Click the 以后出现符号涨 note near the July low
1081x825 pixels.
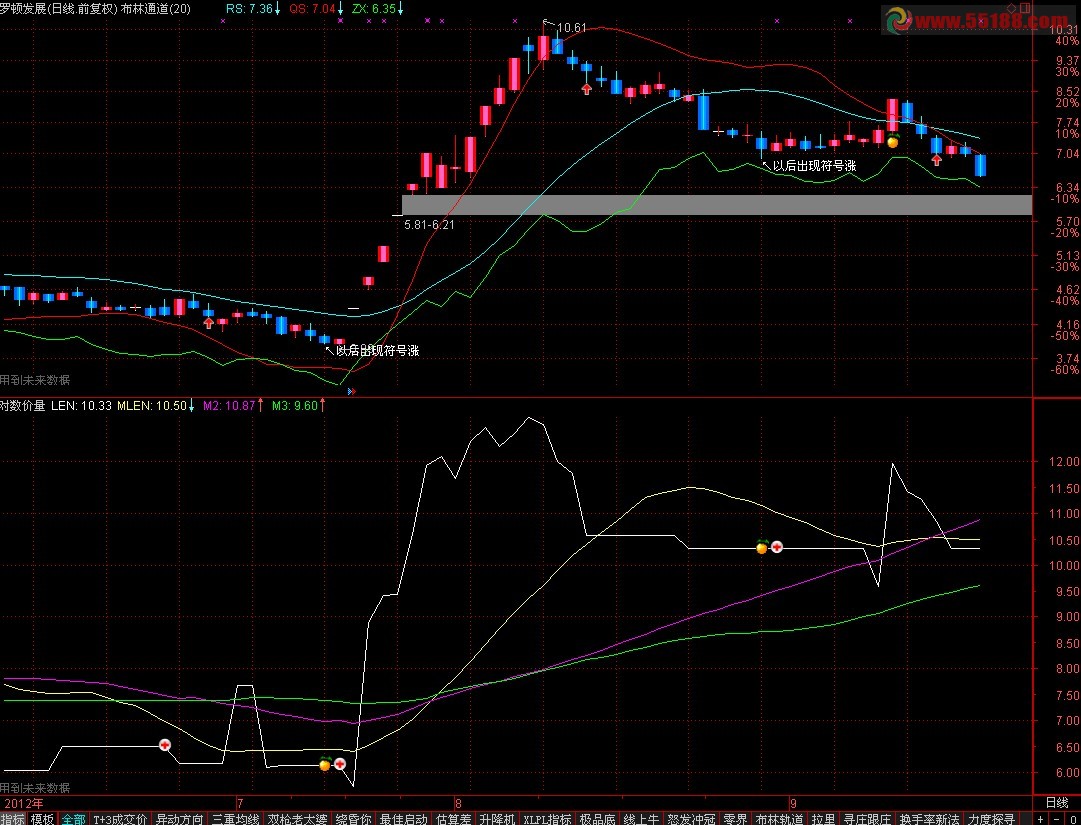377,350
